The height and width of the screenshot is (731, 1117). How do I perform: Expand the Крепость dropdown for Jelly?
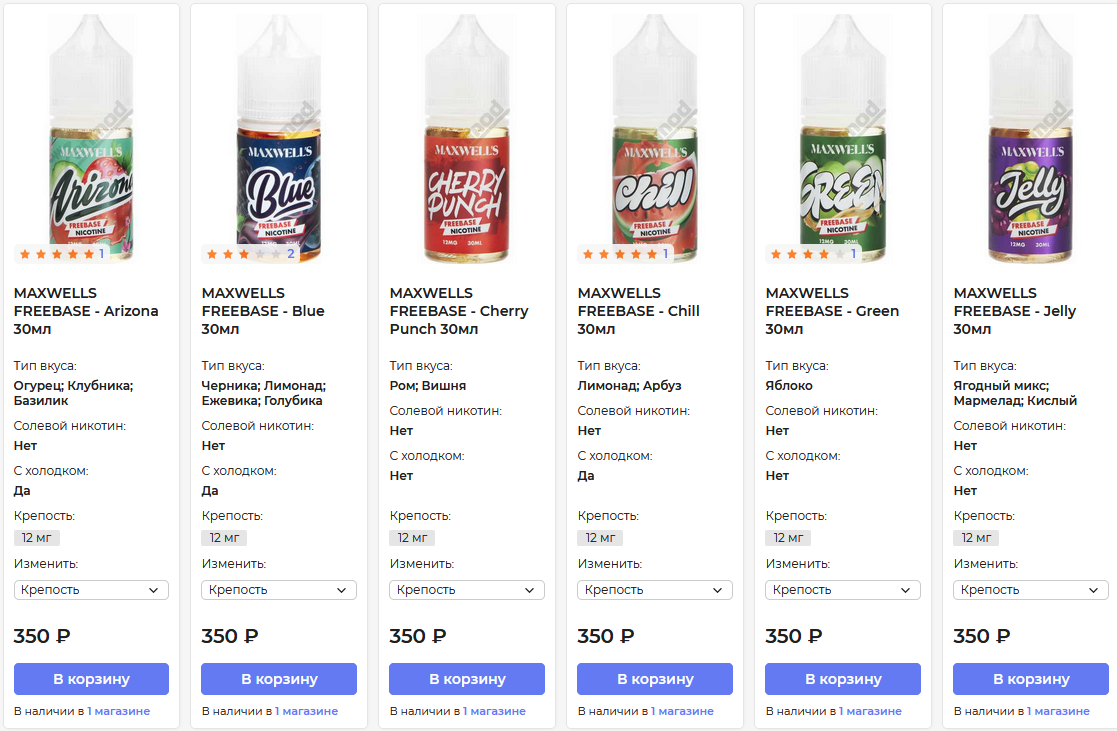[1031, 590]
